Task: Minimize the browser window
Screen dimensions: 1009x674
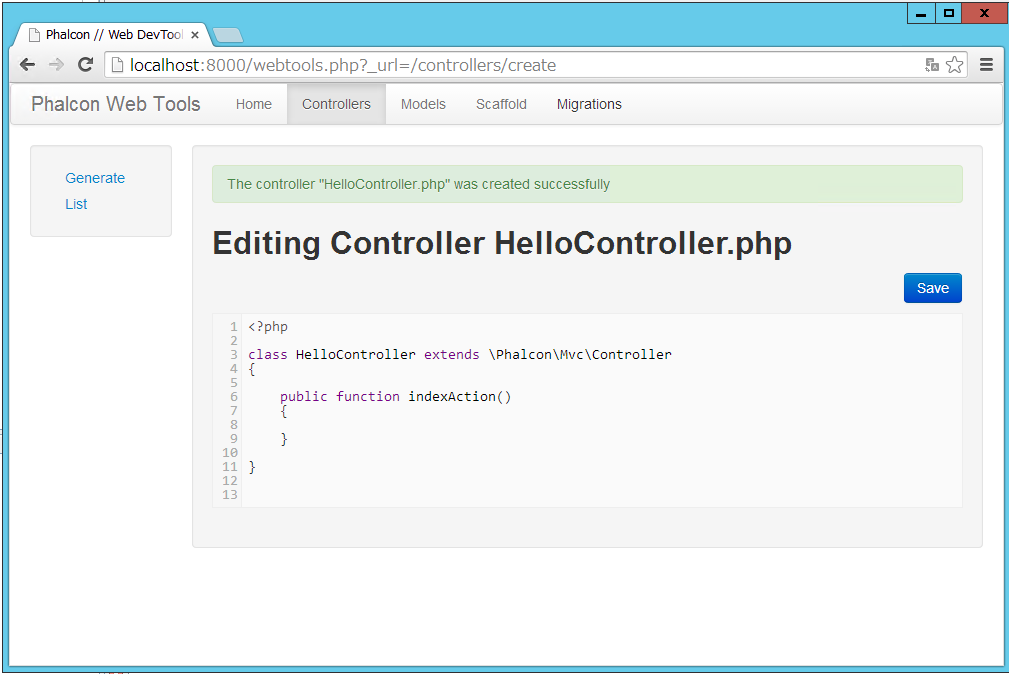Action: pyautogui.click(x=921, y=13)
